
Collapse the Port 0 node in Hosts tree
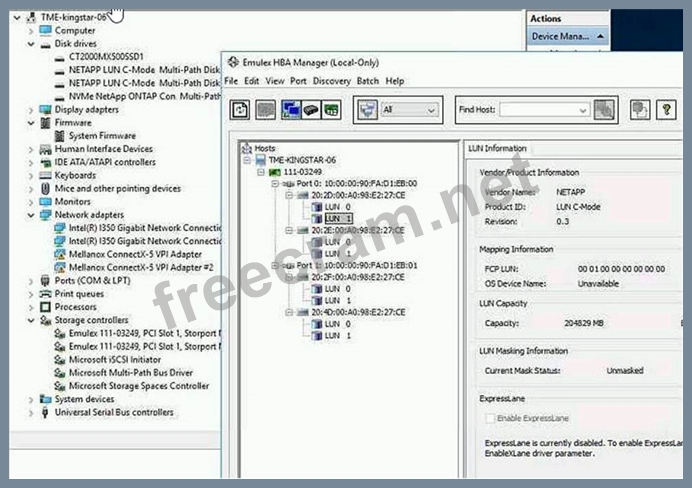(275, 183)
